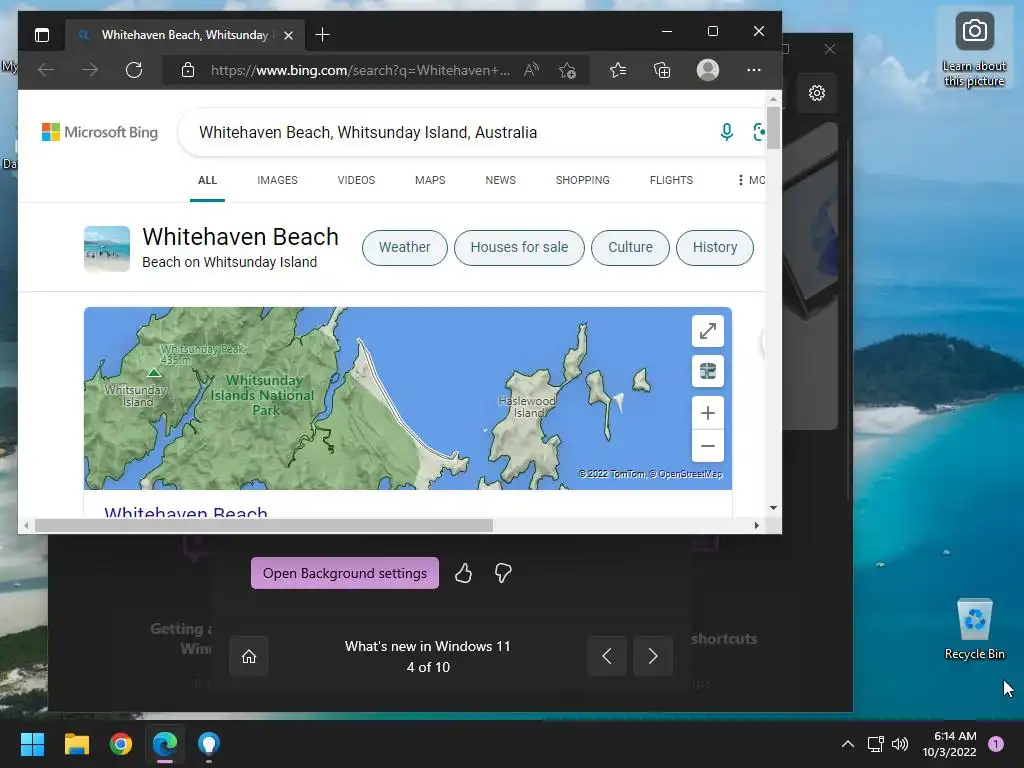Show hidden system tray icons
This screenshot has width=1024, height=768.
[x=848, y=744]
